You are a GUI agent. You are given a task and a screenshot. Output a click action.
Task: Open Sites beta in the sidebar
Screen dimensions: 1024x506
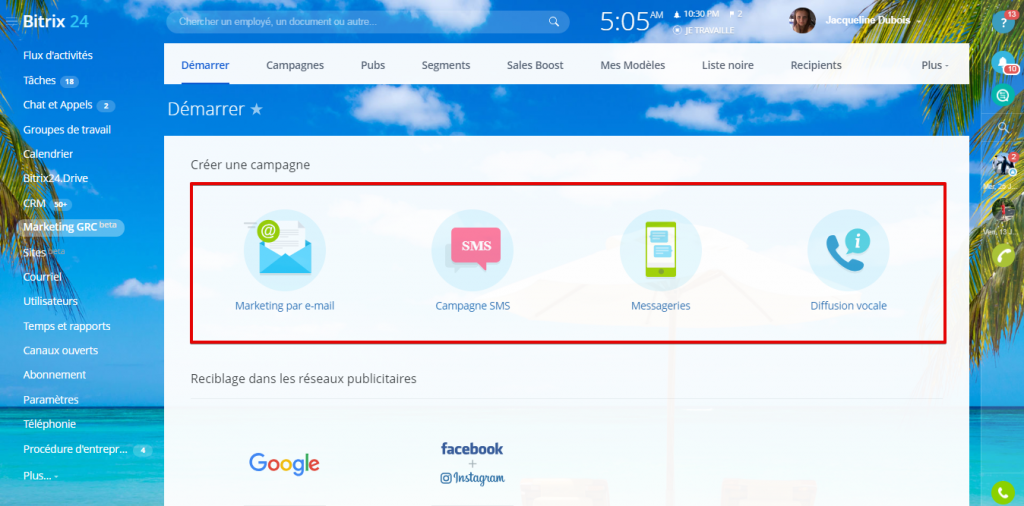click(x=44, y=252)
